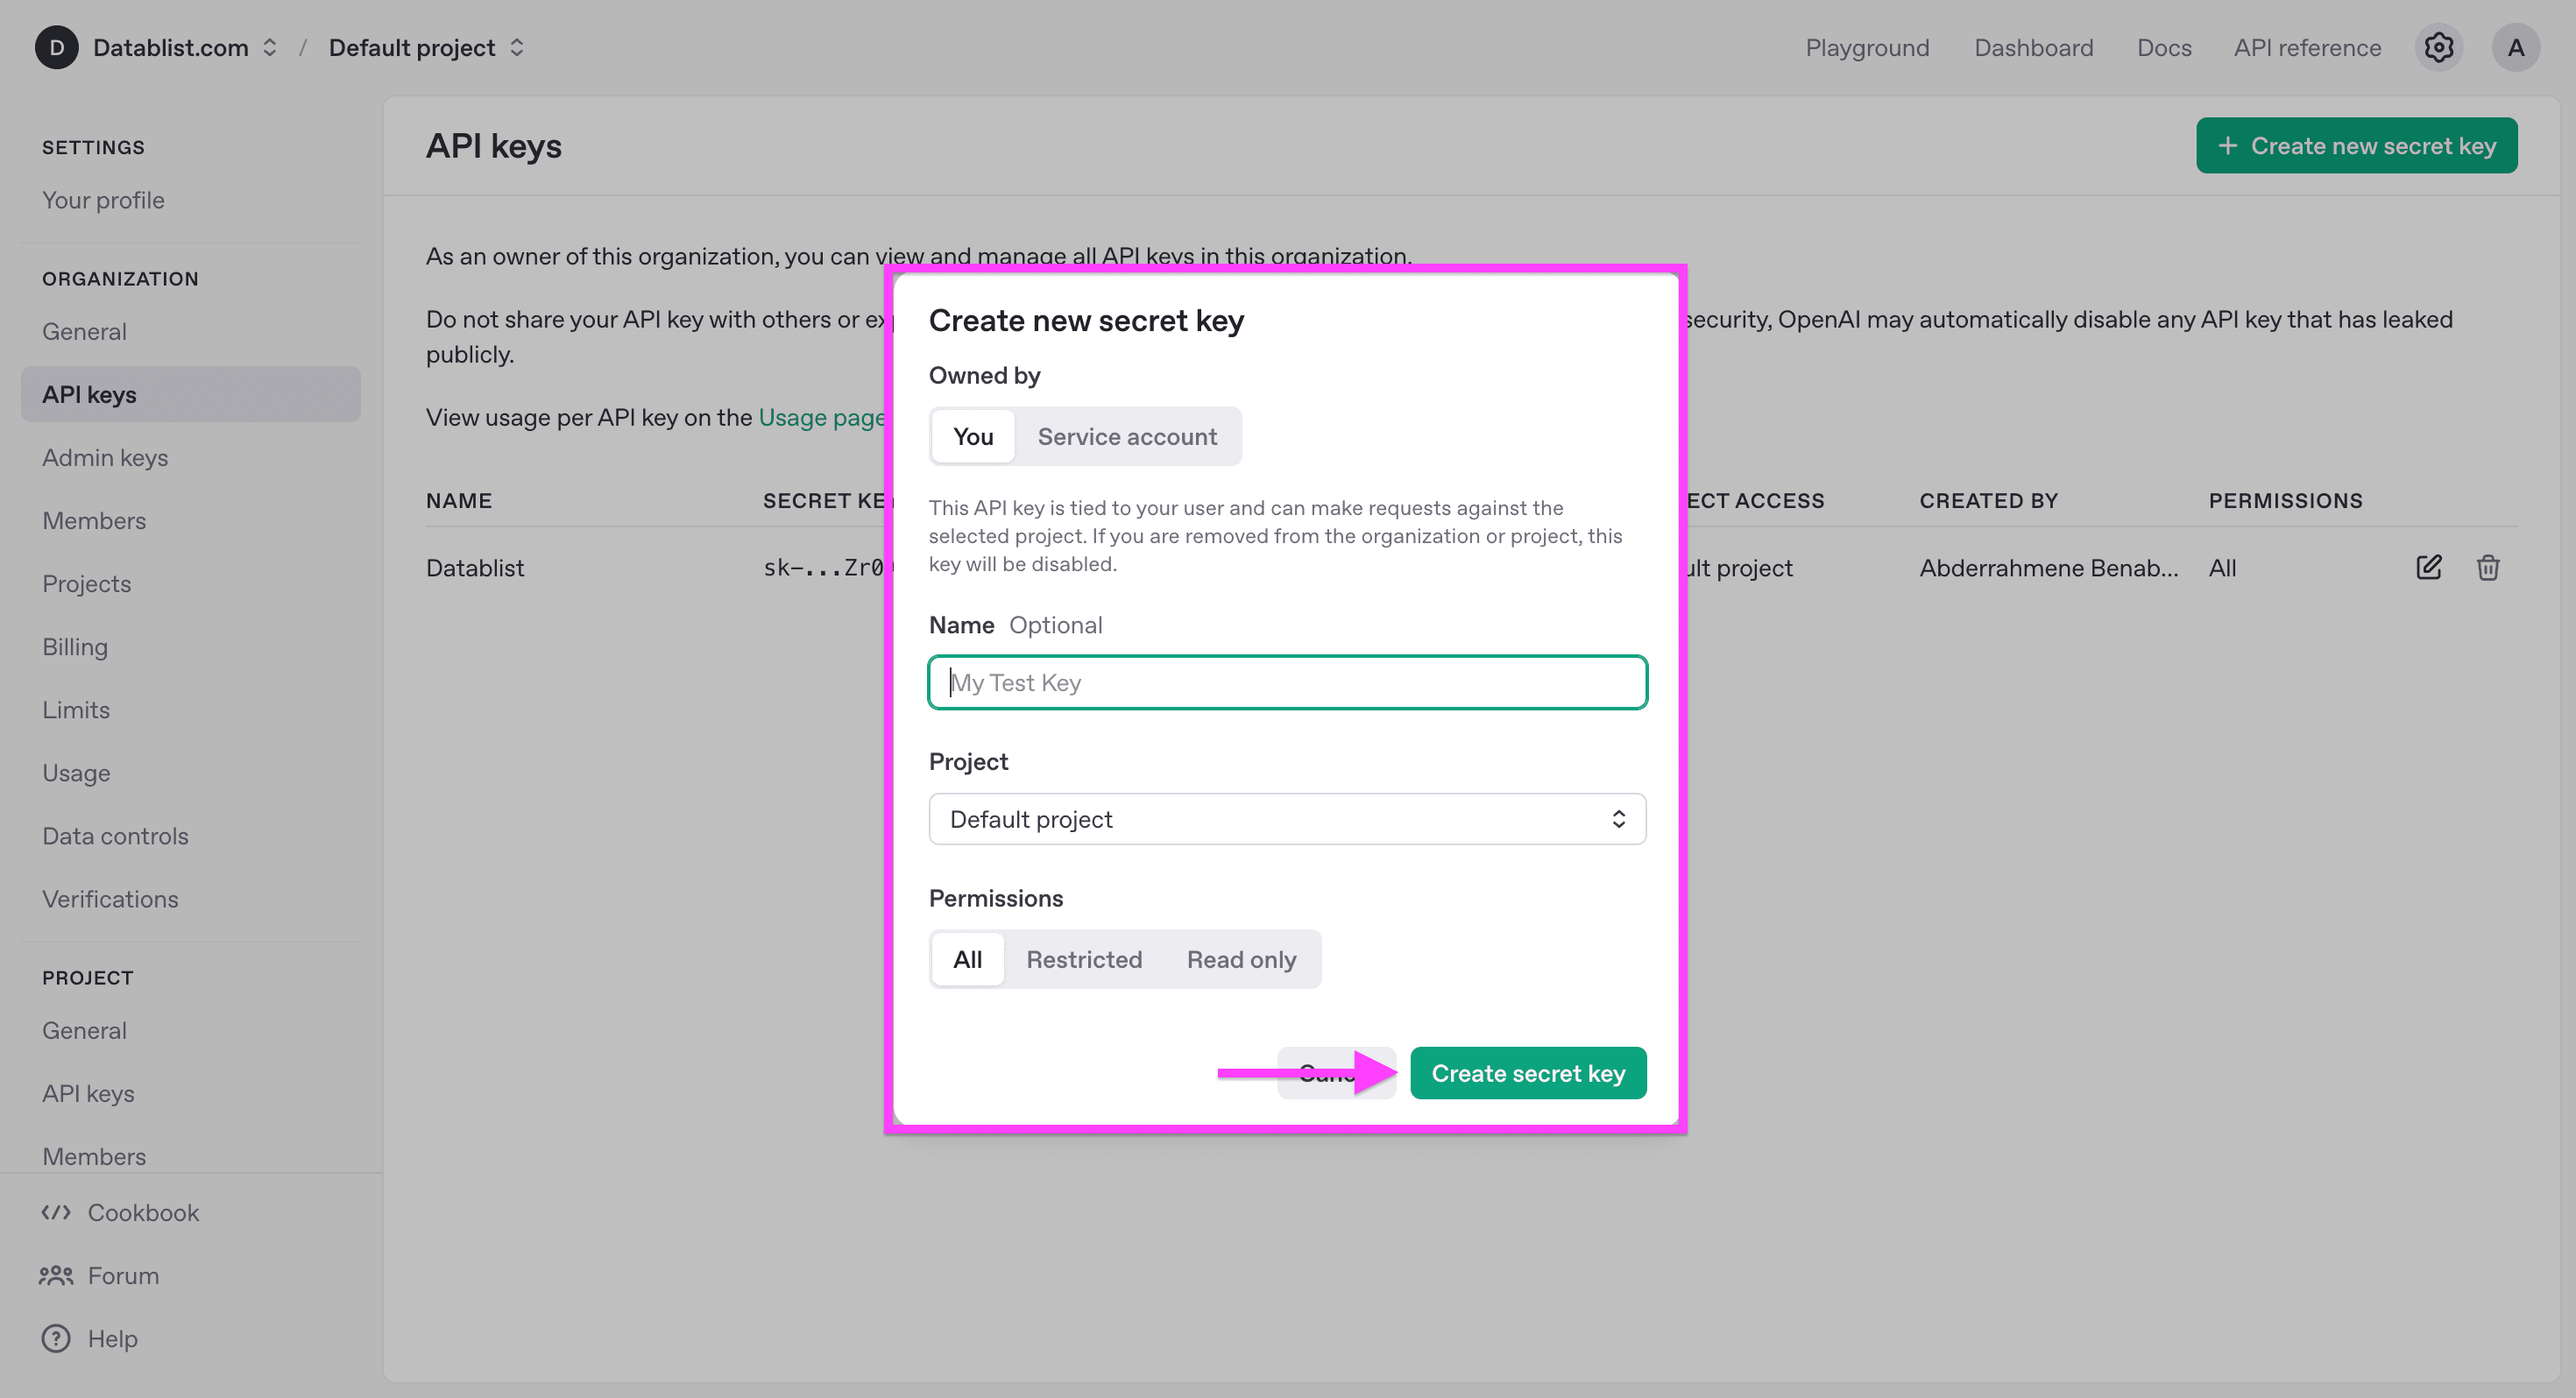Open the Usage page link
Screen dimensions: 2576x1398
822,417
